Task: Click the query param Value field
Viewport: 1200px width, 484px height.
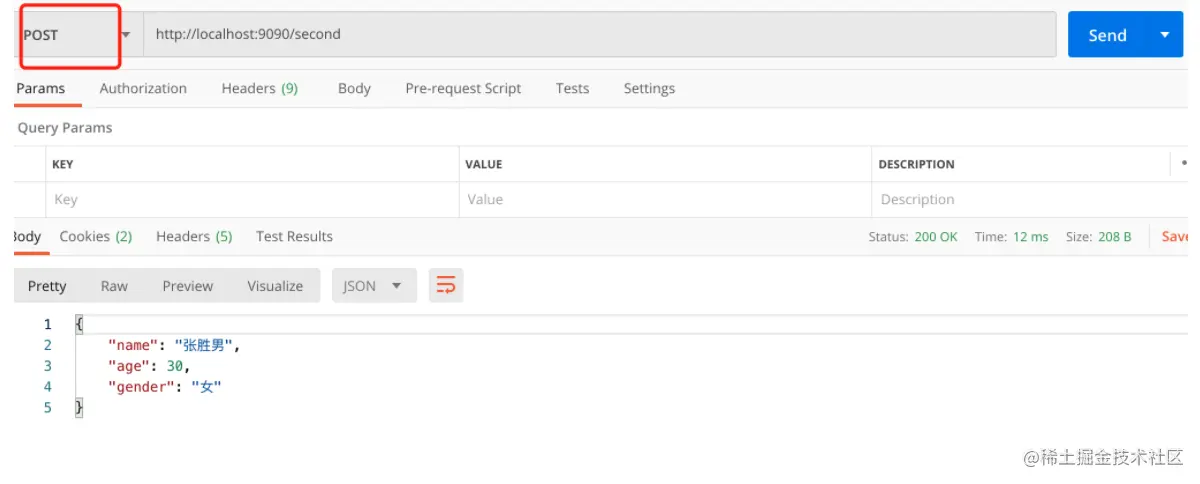Action: [x=666, y=200]
